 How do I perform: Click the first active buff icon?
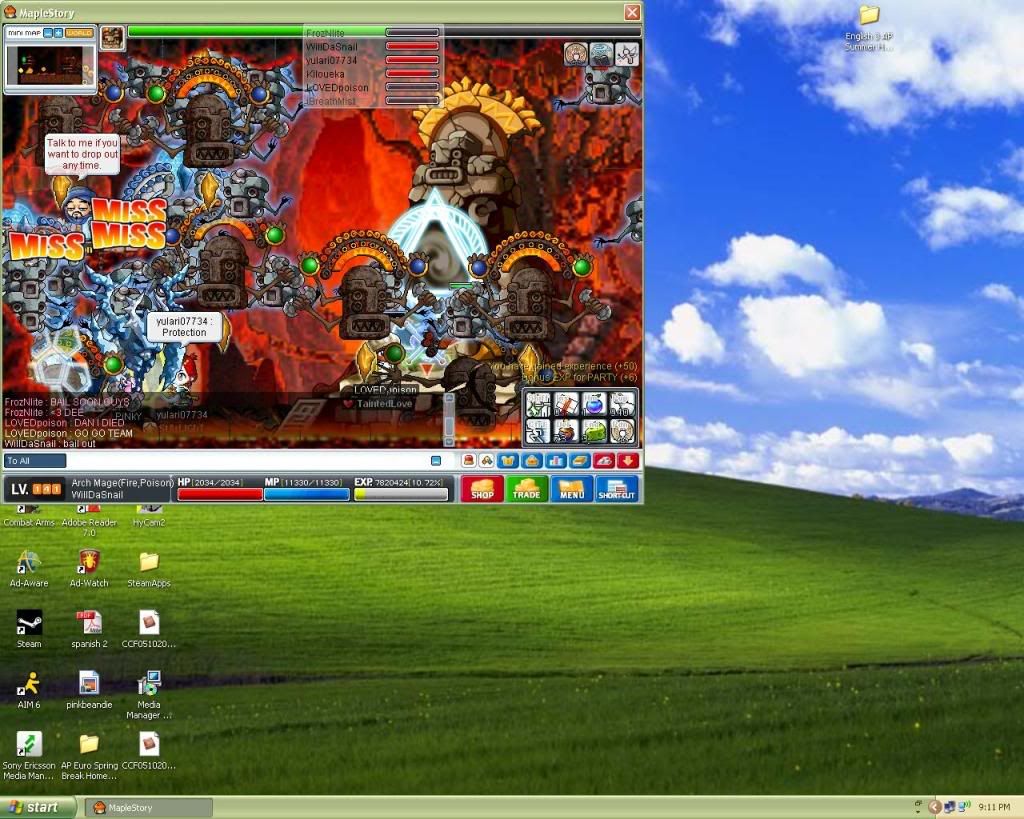575,54
